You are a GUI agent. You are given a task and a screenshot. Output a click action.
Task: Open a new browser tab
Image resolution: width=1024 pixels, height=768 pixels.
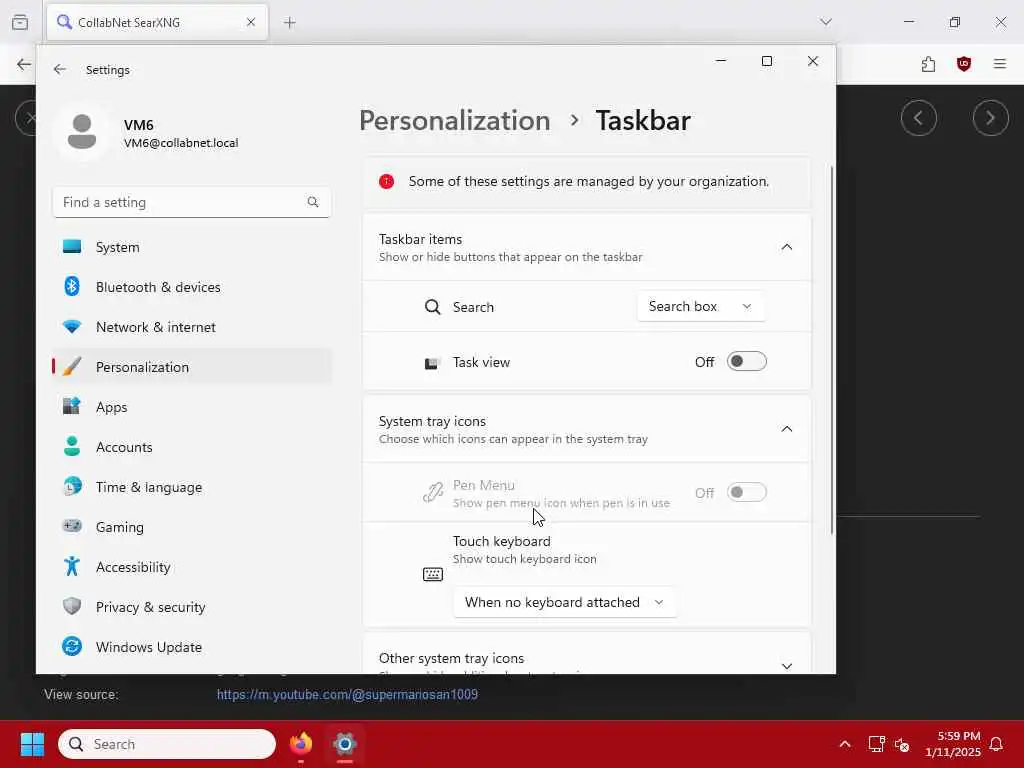click(x=290, y=23)
